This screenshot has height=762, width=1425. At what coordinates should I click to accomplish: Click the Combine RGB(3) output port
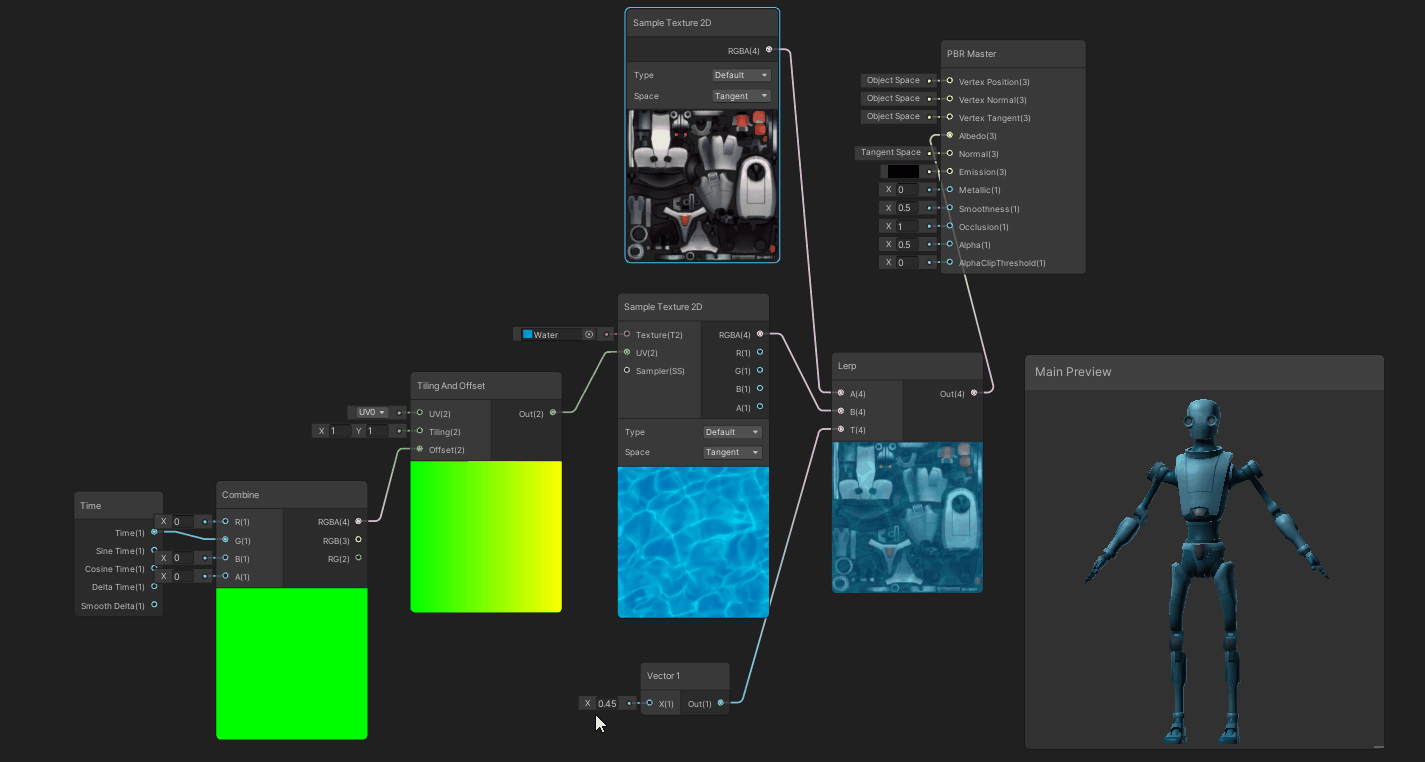click(359, 540)
